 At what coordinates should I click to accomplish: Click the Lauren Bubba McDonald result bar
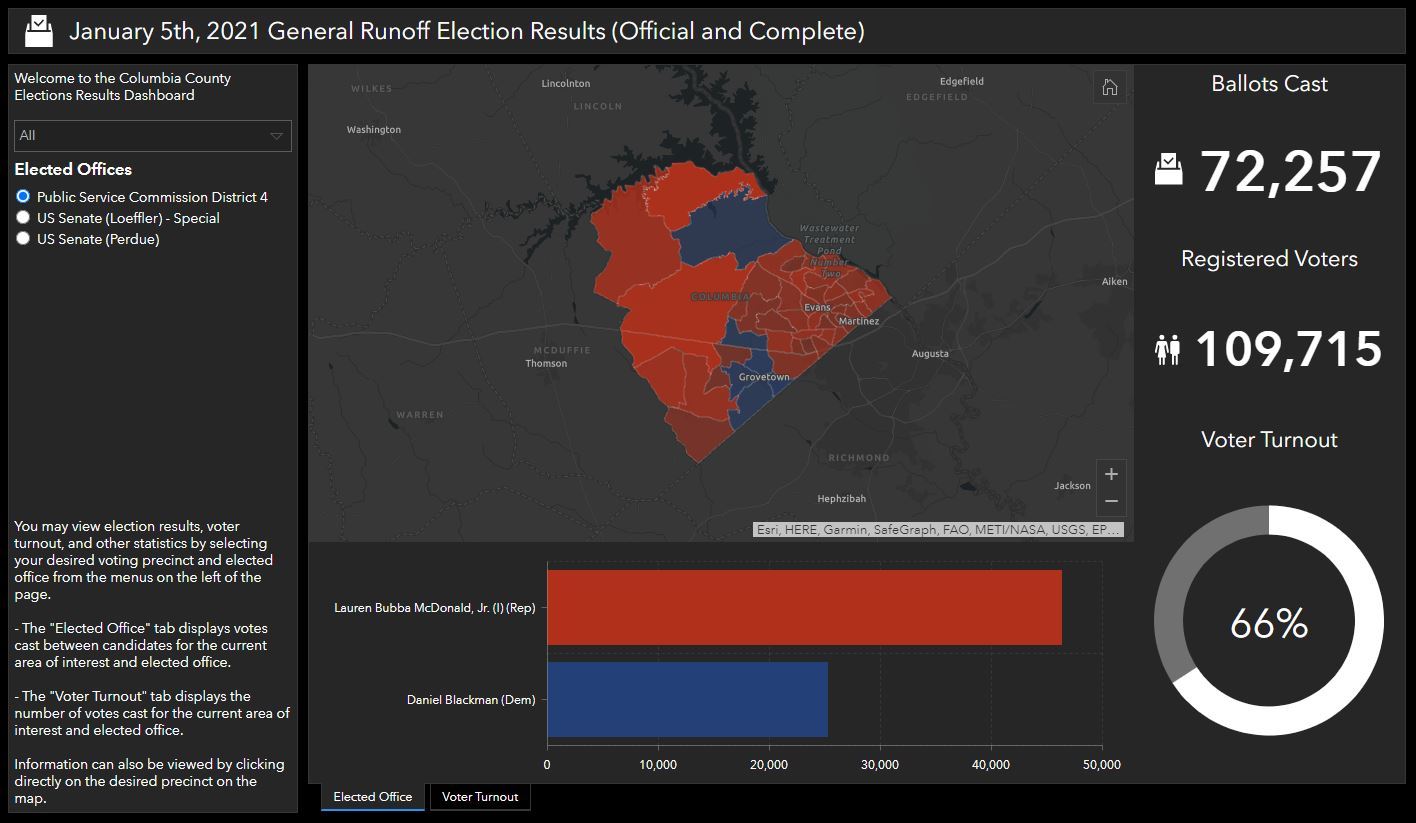[800, 607]
